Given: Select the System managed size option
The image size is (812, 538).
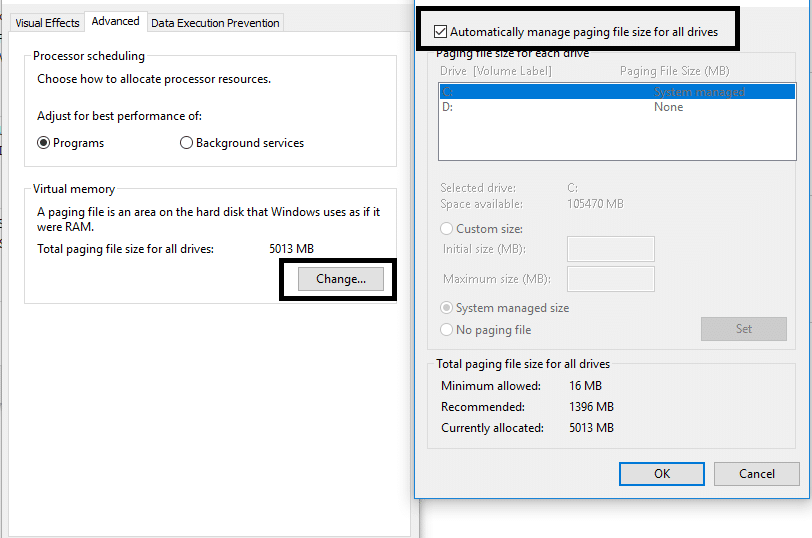Looking at the screenshot, I should [x=447, y=308].
